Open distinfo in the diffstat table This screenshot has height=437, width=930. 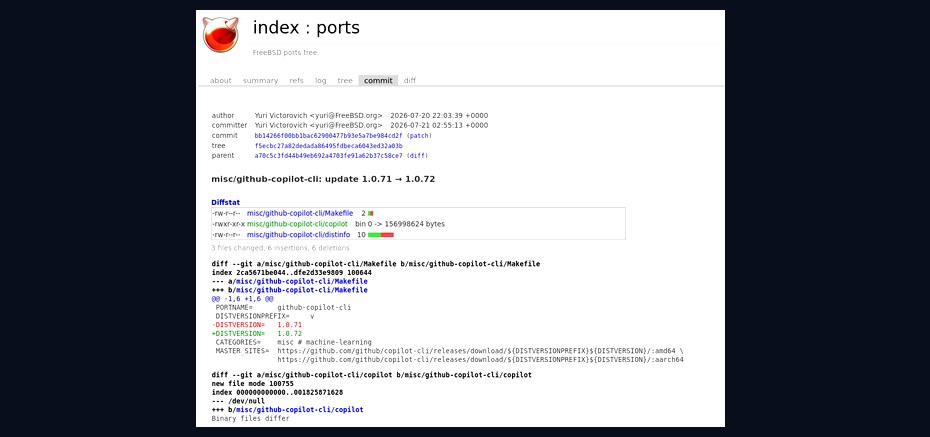tap(298, 235)
